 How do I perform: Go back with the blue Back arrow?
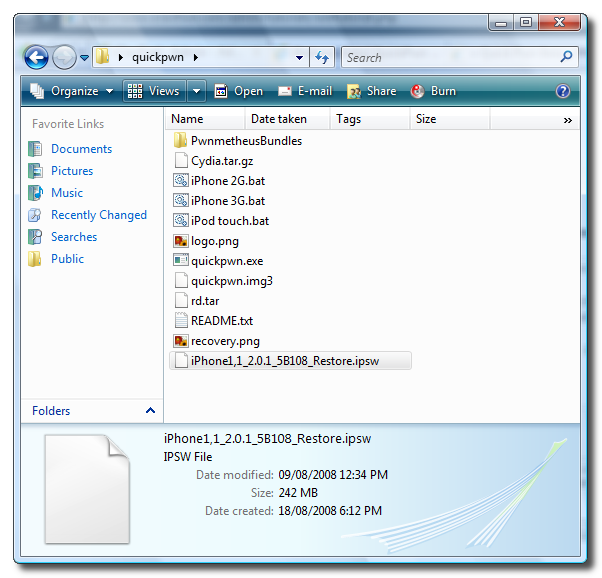36,57
